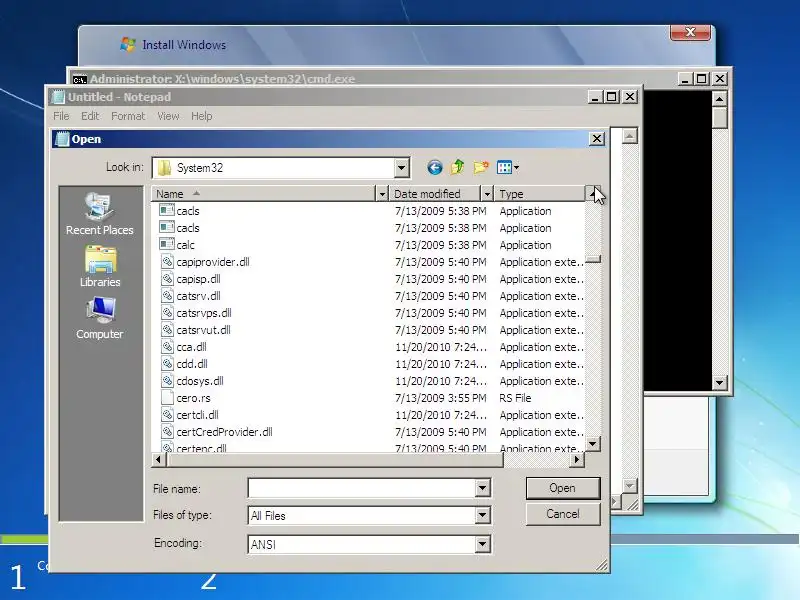Expand the Look in folder dropdown
The height and width of the screenshot is (600, 800).
[x=402, y=168]
